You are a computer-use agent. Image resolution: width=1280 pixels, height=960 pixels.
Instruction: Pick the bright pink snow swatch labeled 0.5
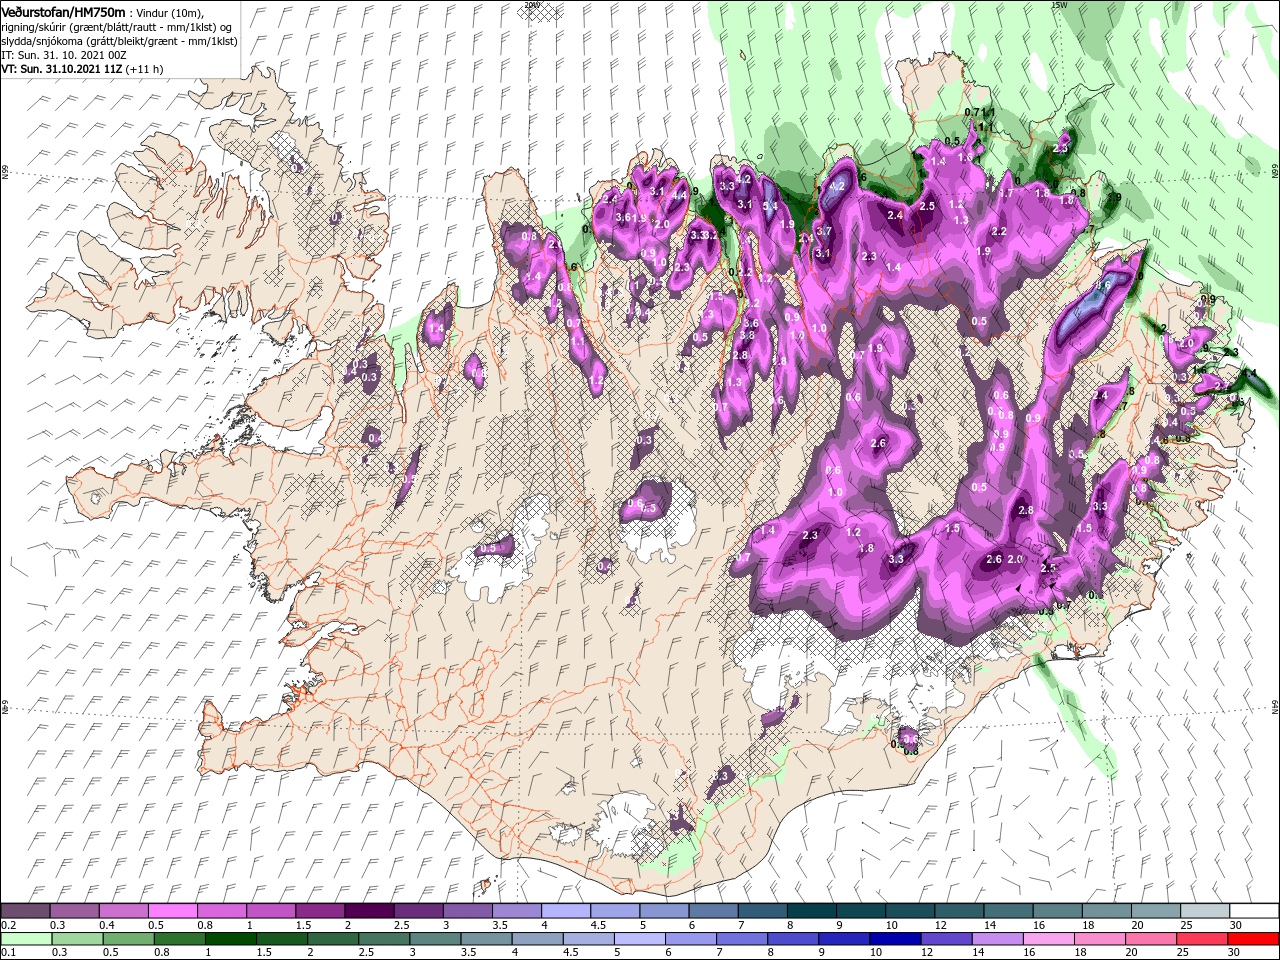[172, 911]
